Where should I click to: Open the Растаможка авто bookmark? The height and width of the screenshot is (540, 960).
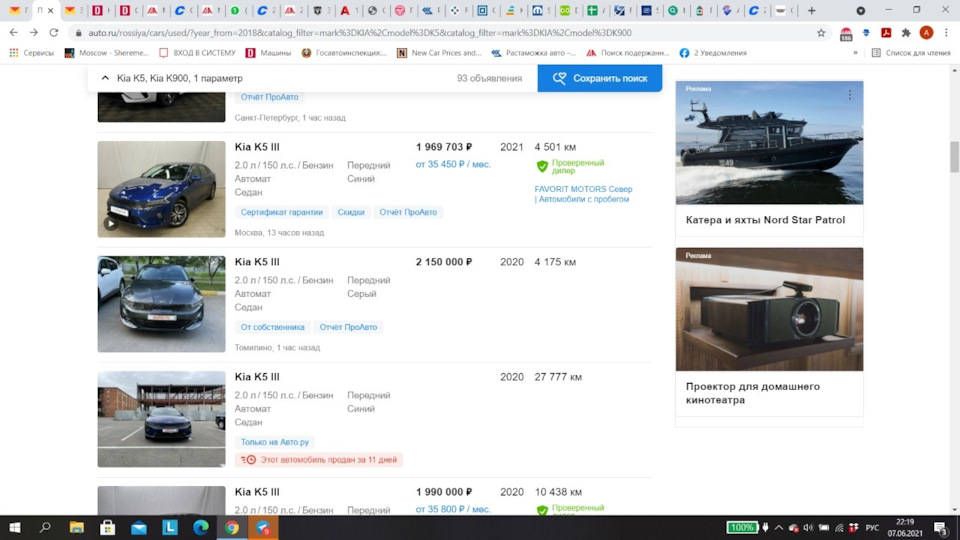[x=533, y=53]
